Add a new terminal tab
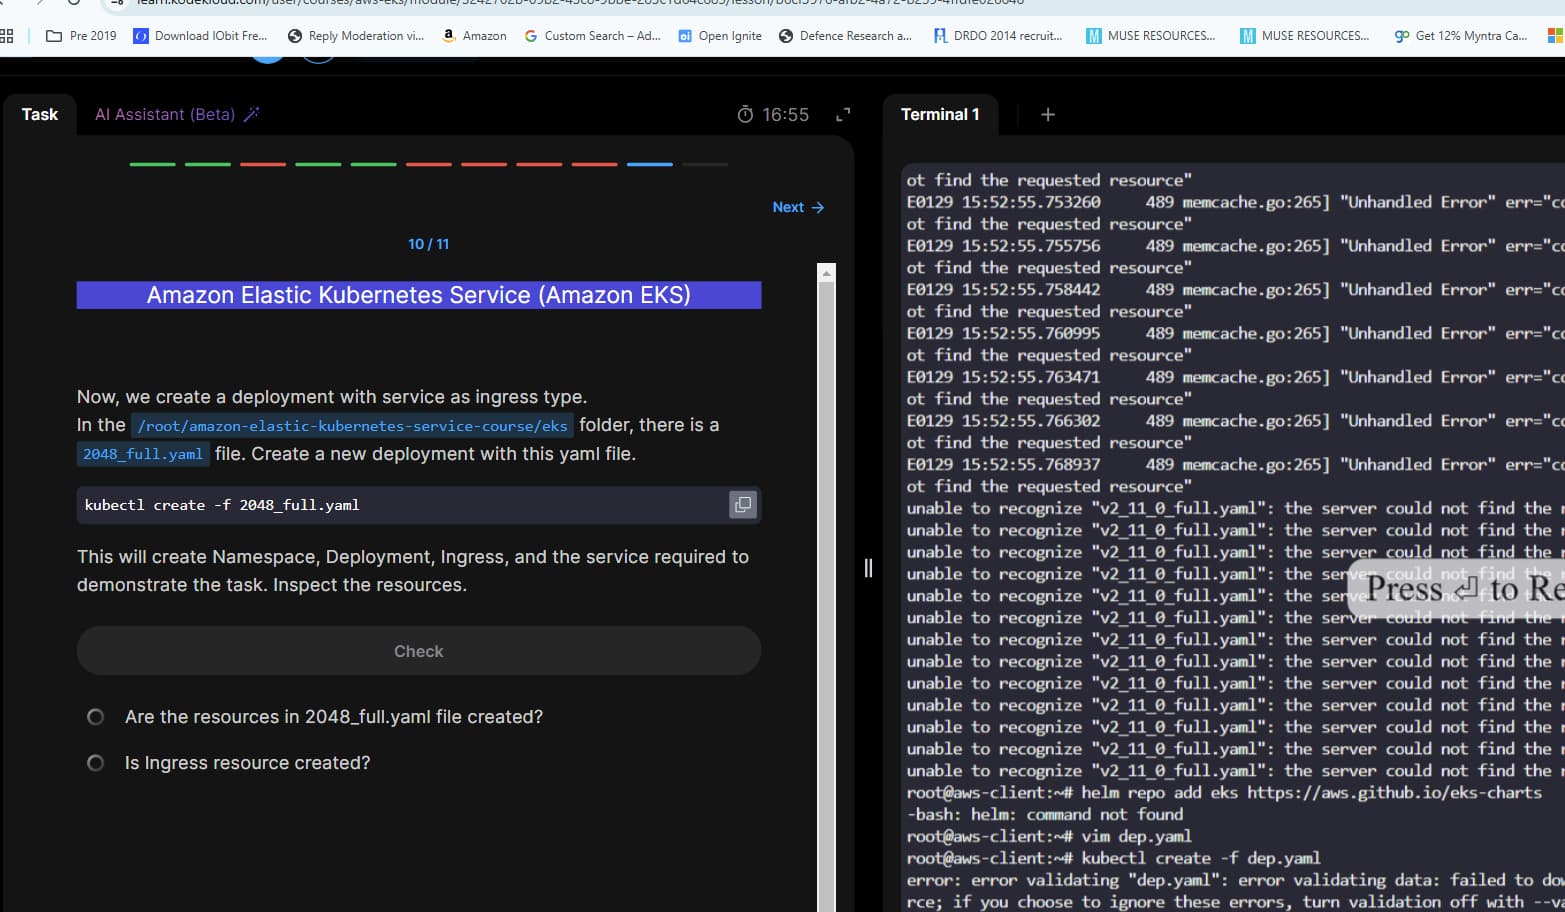 click(x=1047, y=115)
